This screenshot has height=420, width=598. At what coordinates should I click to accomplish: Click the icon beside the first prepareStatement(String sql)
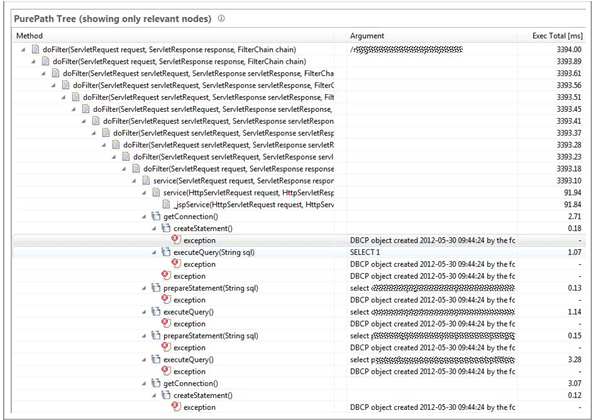[x=156, y=288]
